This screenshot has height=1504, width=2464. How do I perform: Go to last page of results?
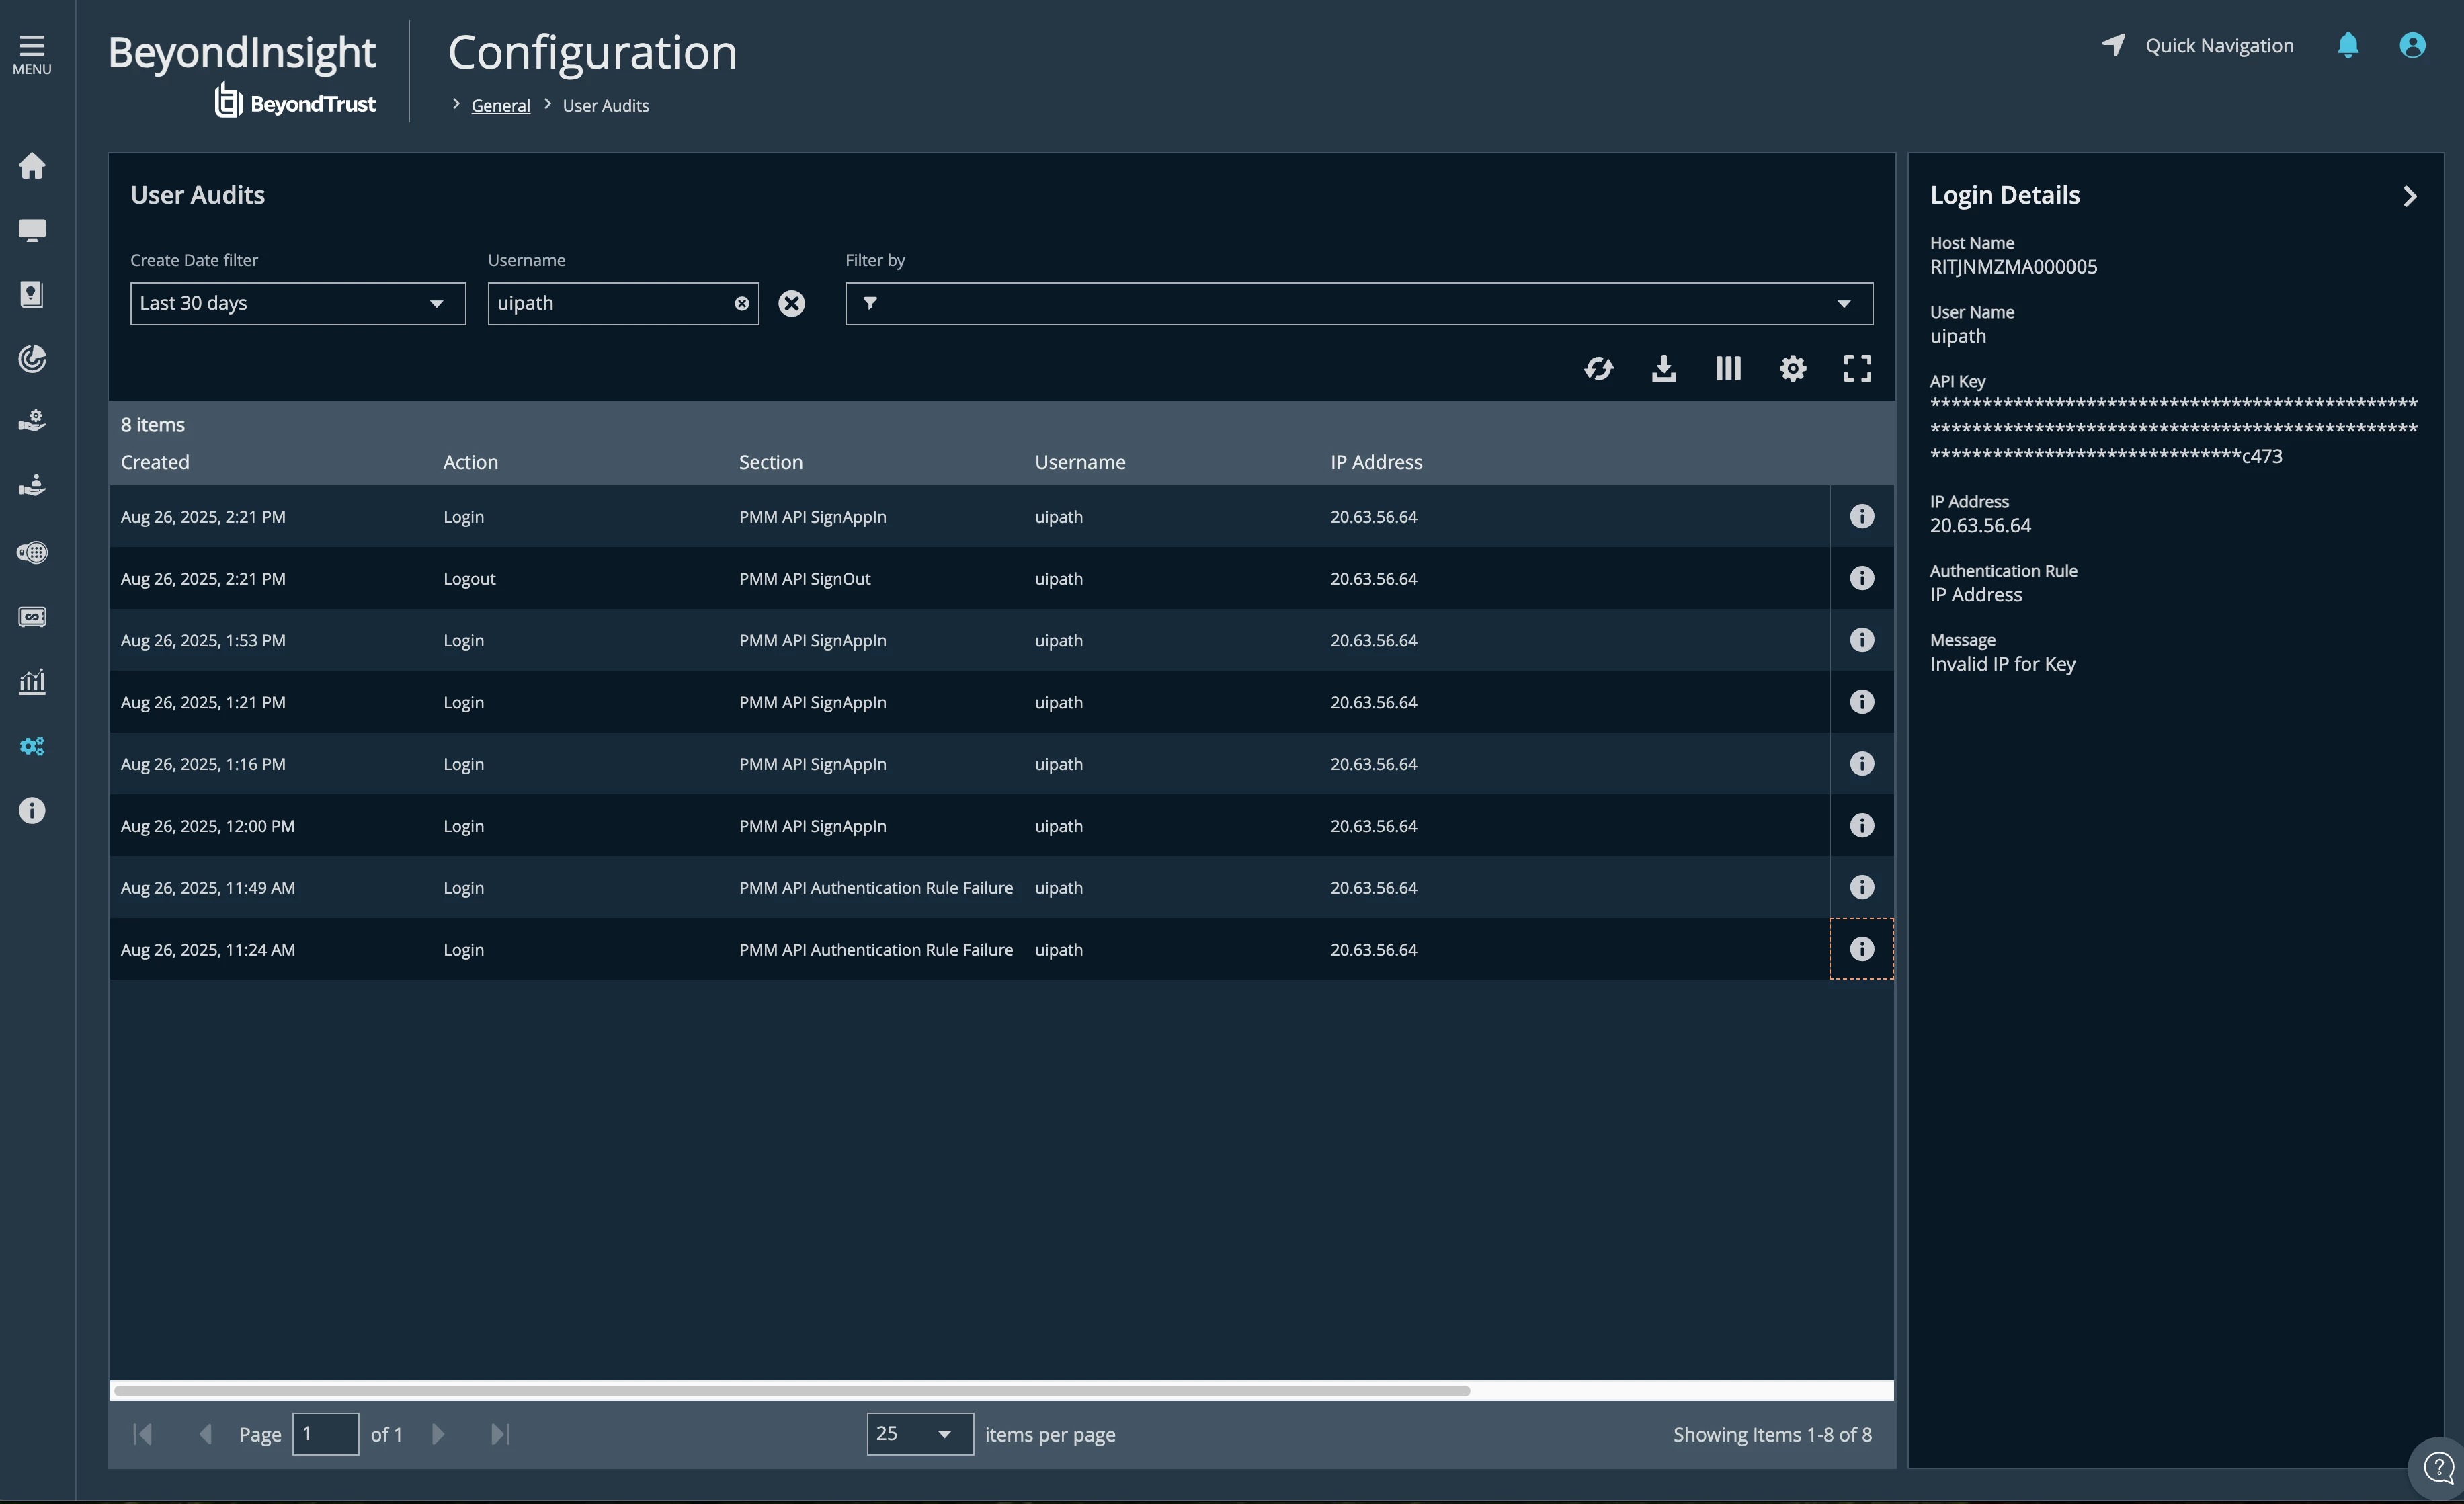pos(500,1435)
